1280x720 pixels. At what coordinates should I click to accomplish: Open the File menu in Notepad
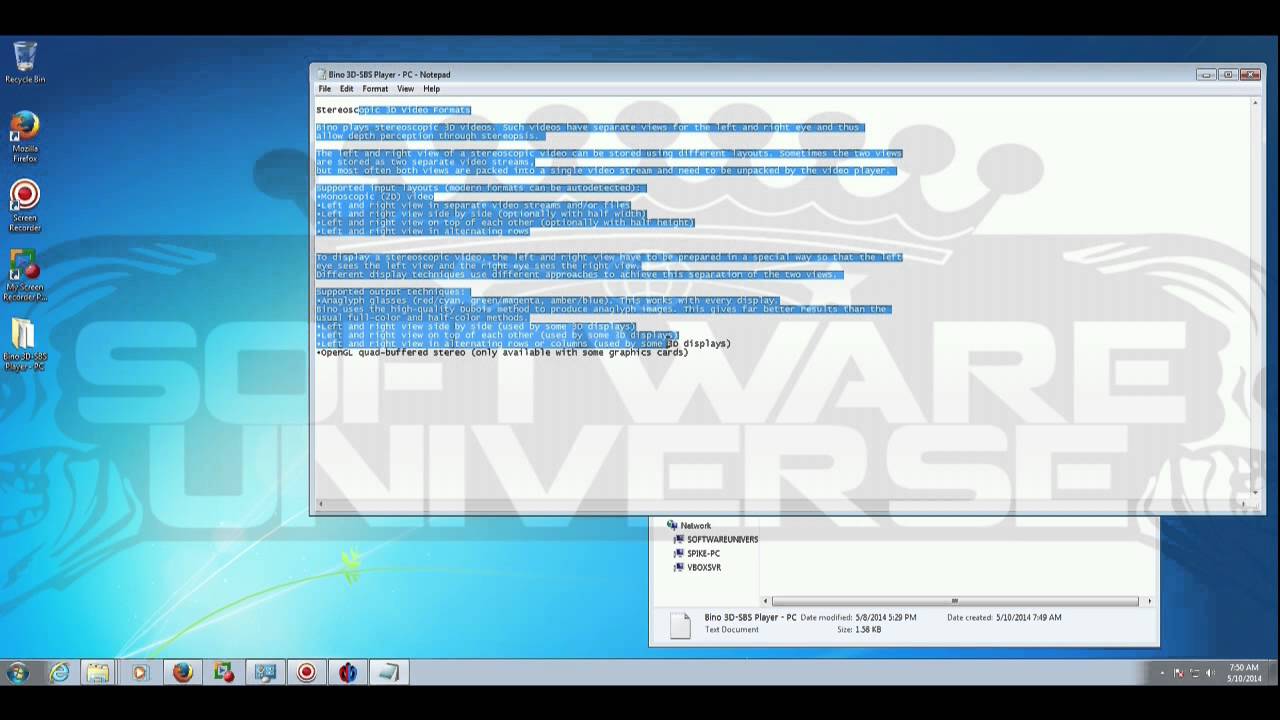(x=325, y=89)
